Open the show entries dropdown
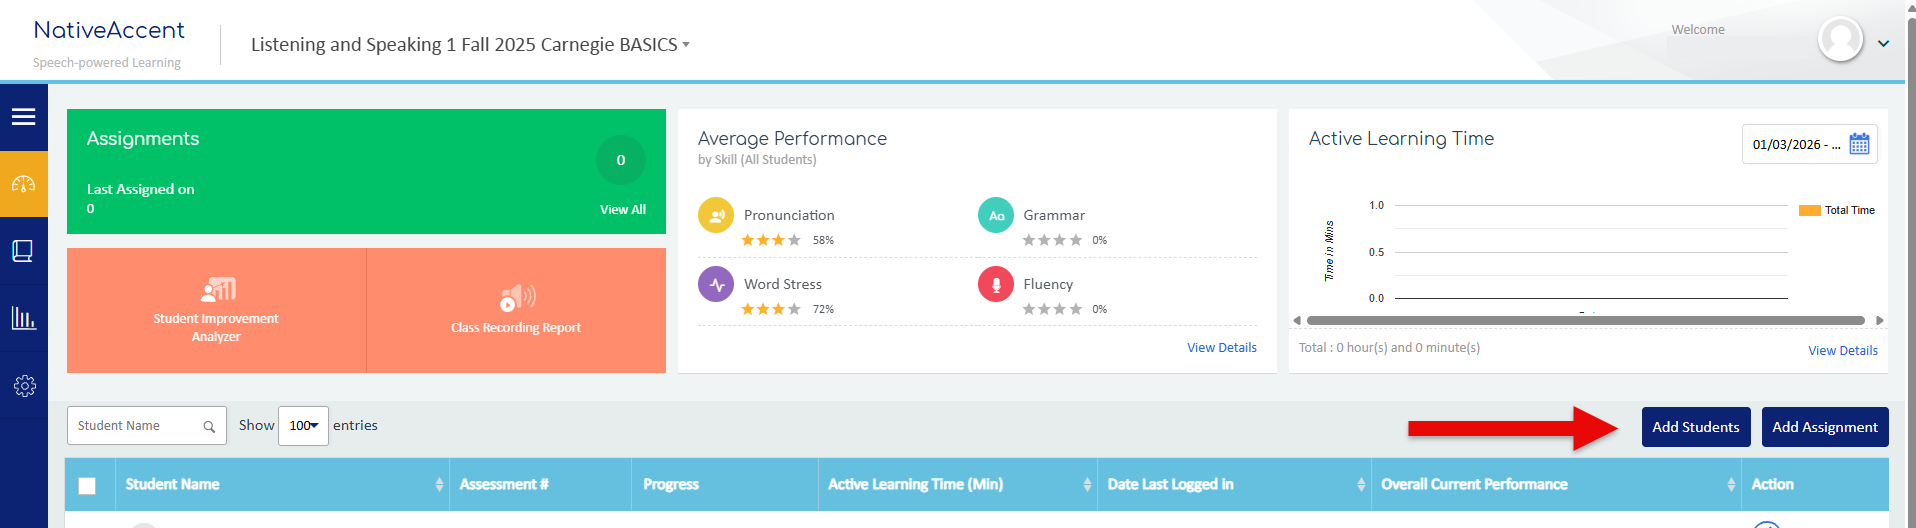Screen dimensions: 1916x528 point(303,426)
